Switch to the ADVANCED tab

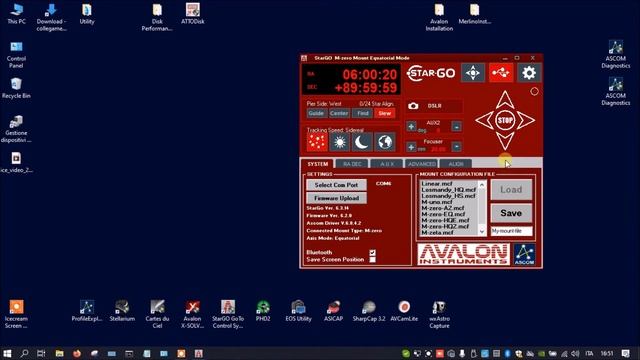[x=422, y=164]
